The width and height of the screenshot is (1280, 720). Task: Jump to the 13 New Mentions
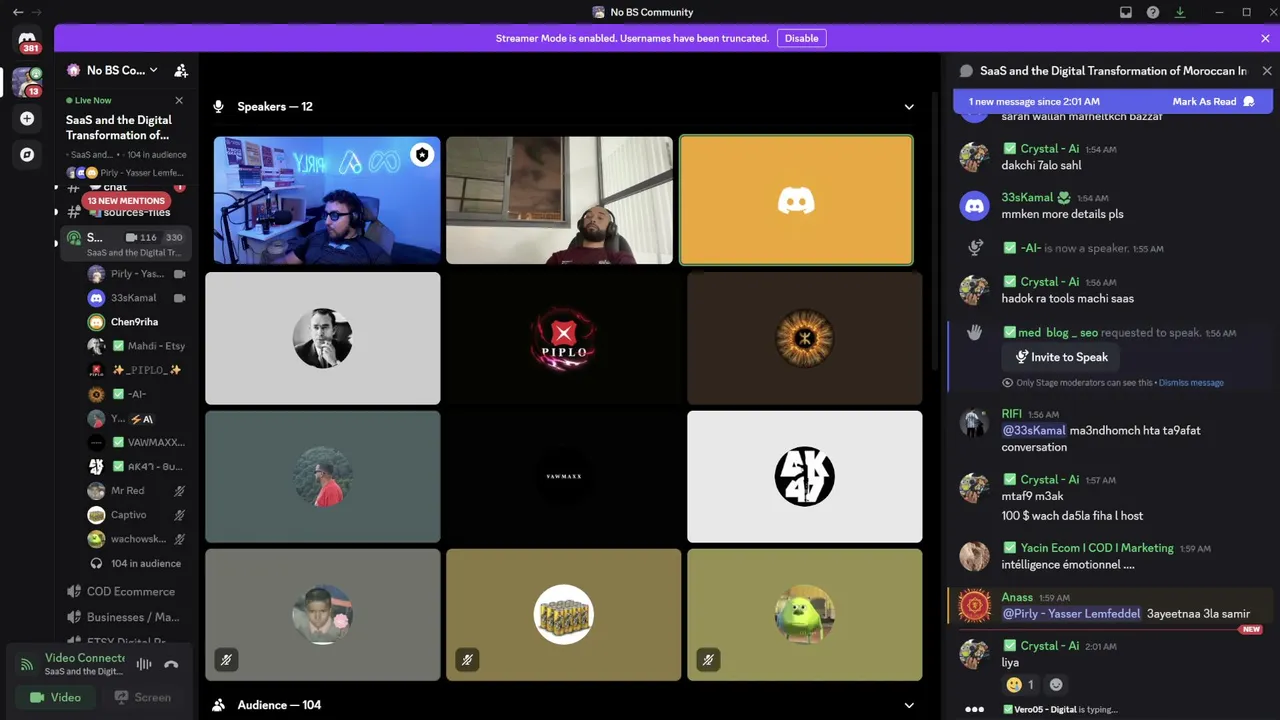pyautogui.click(x=126, y=201)
